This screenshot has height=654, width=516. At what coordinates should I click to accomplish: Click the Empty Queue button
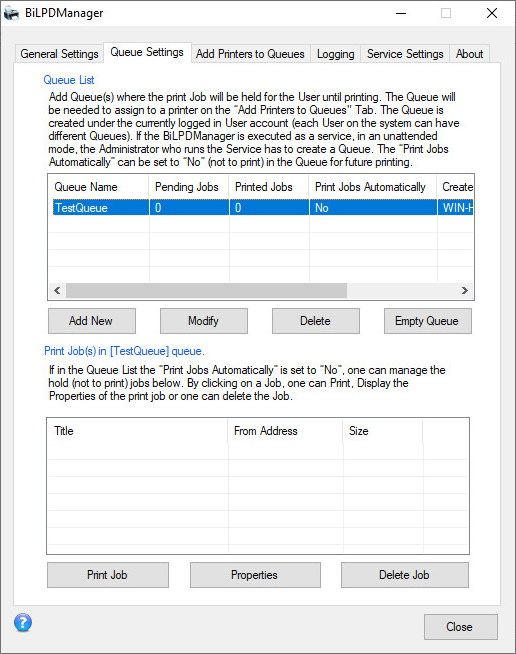[x=428, y=321]
